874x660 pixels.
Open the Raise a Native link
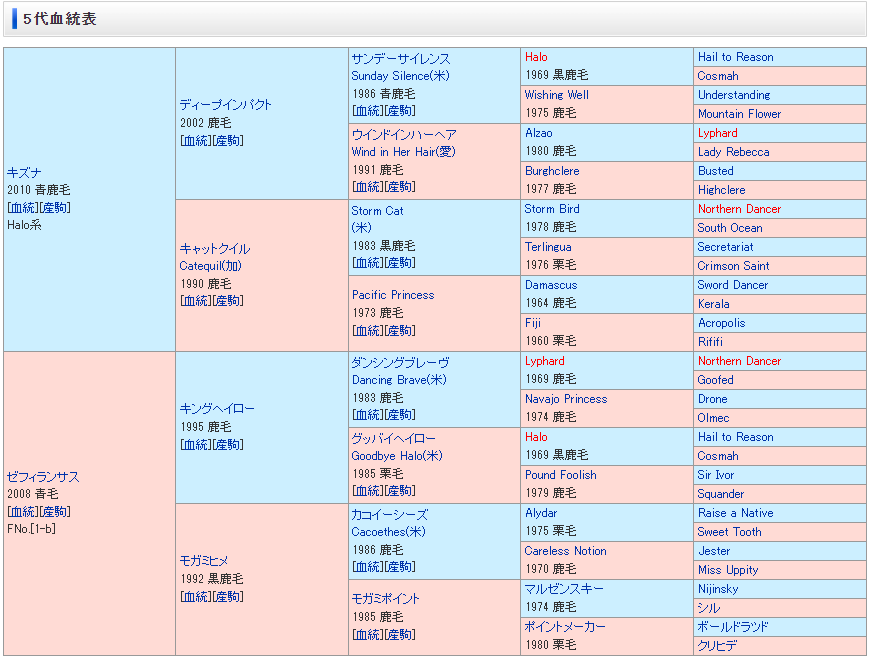tap(735, 513)
